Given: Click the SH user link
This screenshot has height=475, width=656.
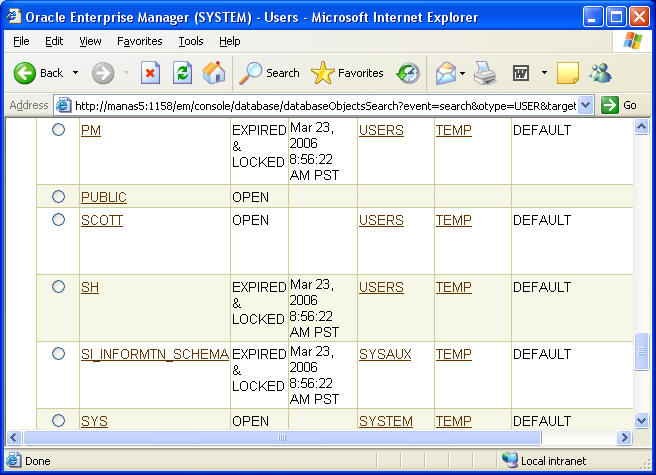Looking at the screenshot, I should coord(90,287).
